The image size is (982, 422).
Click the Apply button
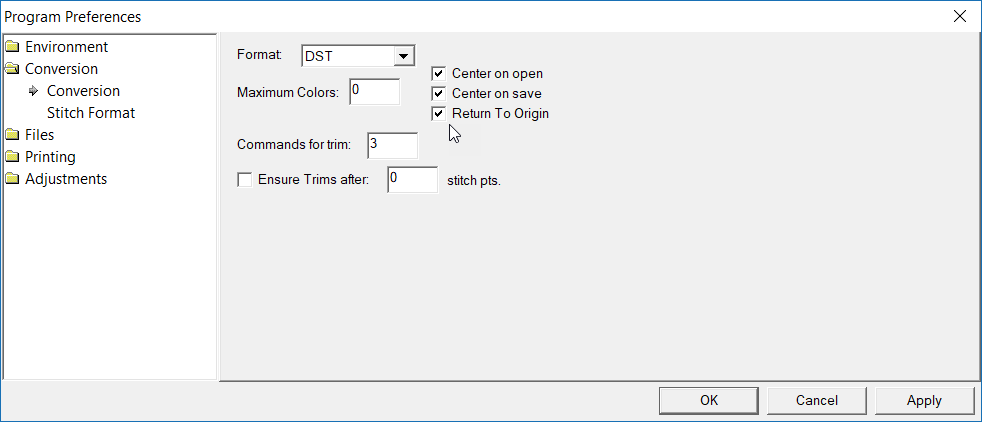coord(923,400)
